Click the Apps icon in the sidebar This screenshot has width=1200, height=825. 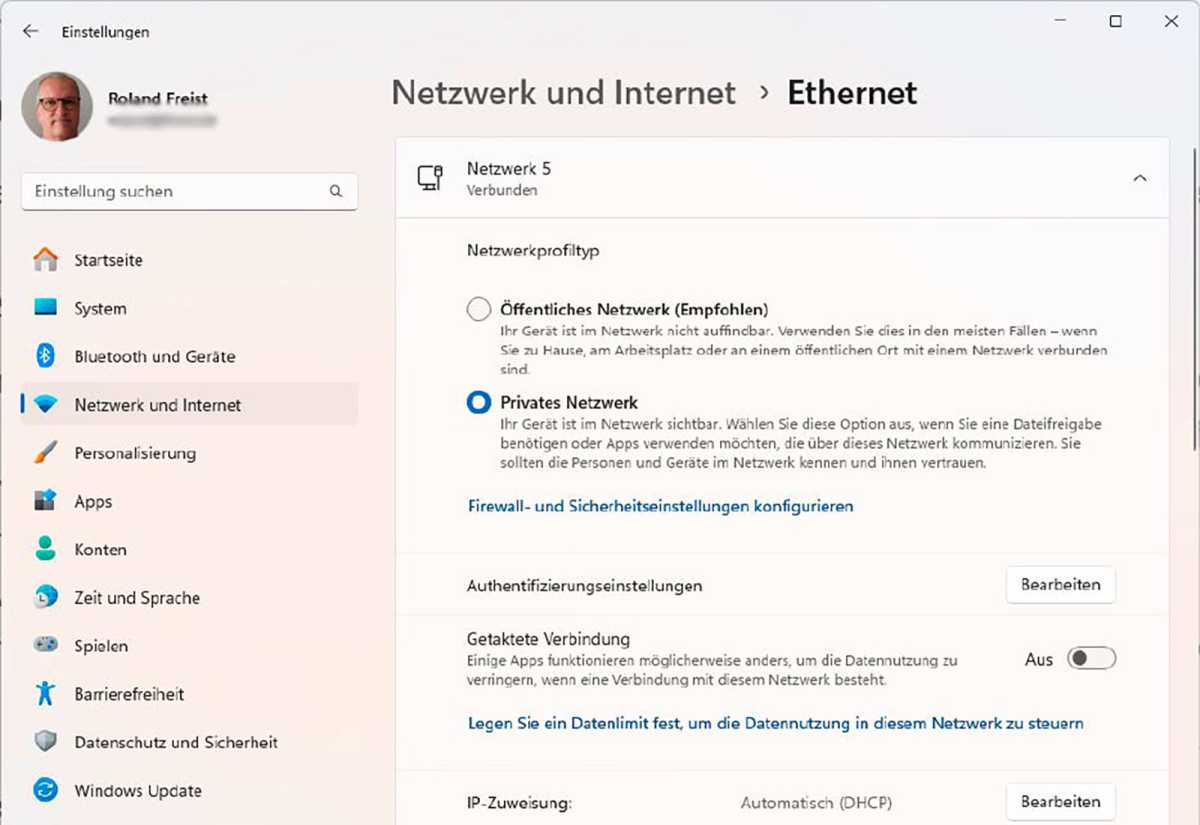[x=44, y=501]
